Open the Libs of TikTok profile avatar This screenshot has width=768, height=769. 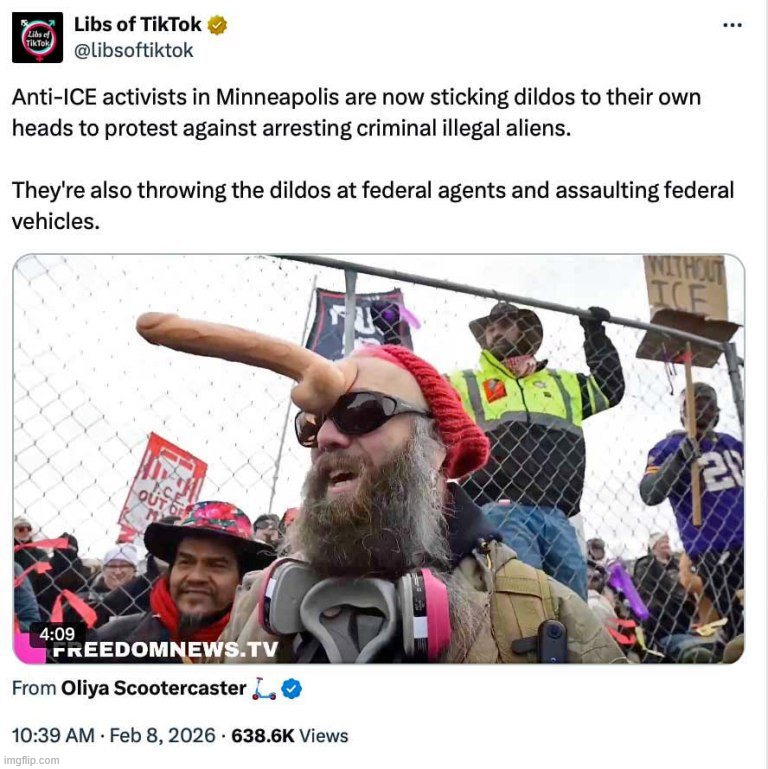[x=37, y=38]
